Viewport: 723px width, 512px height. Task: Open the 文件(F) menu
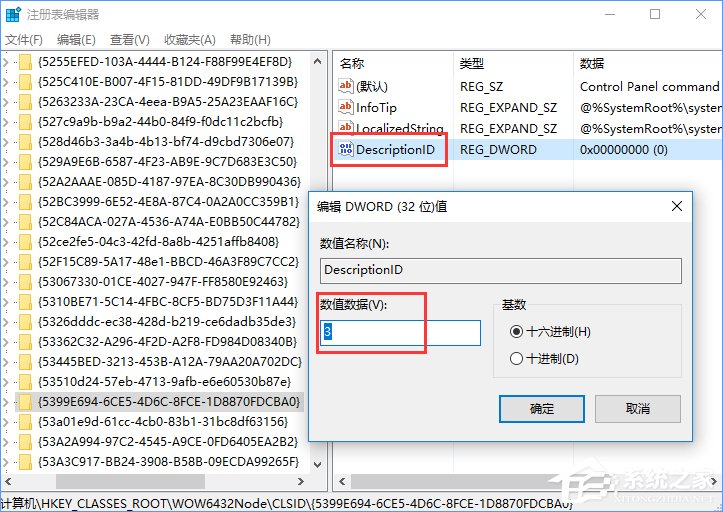(24, 40)
